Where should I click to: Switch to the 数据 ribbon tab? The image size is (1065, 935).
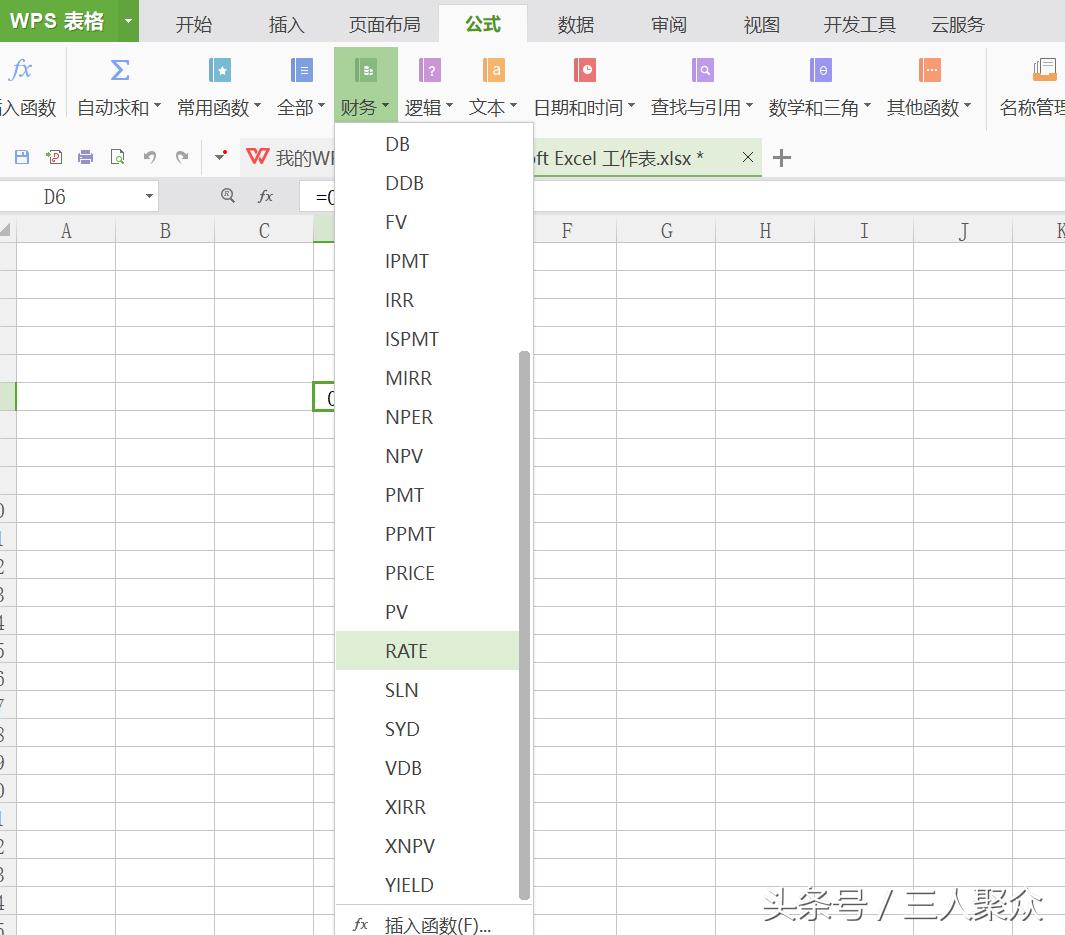point(575,24)
